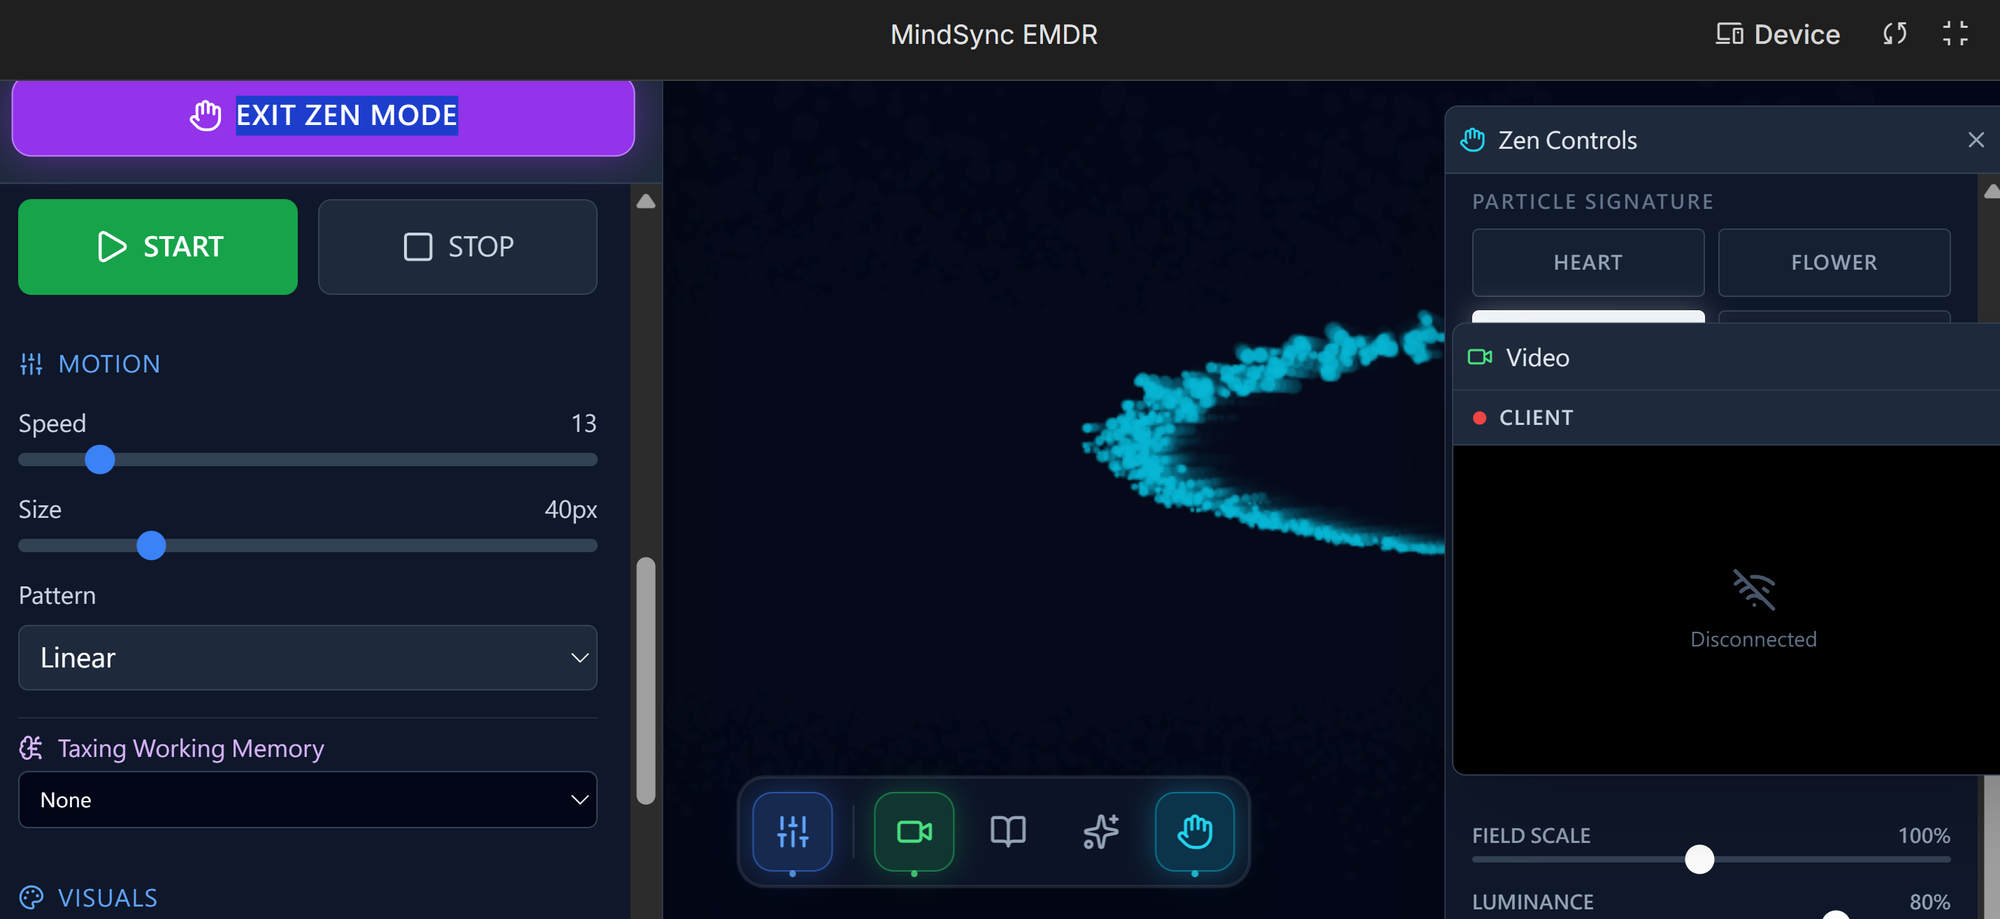The image size is (2000, 919).
Task: Click the Field Scale slider handle
Action: click(1699, 859)
